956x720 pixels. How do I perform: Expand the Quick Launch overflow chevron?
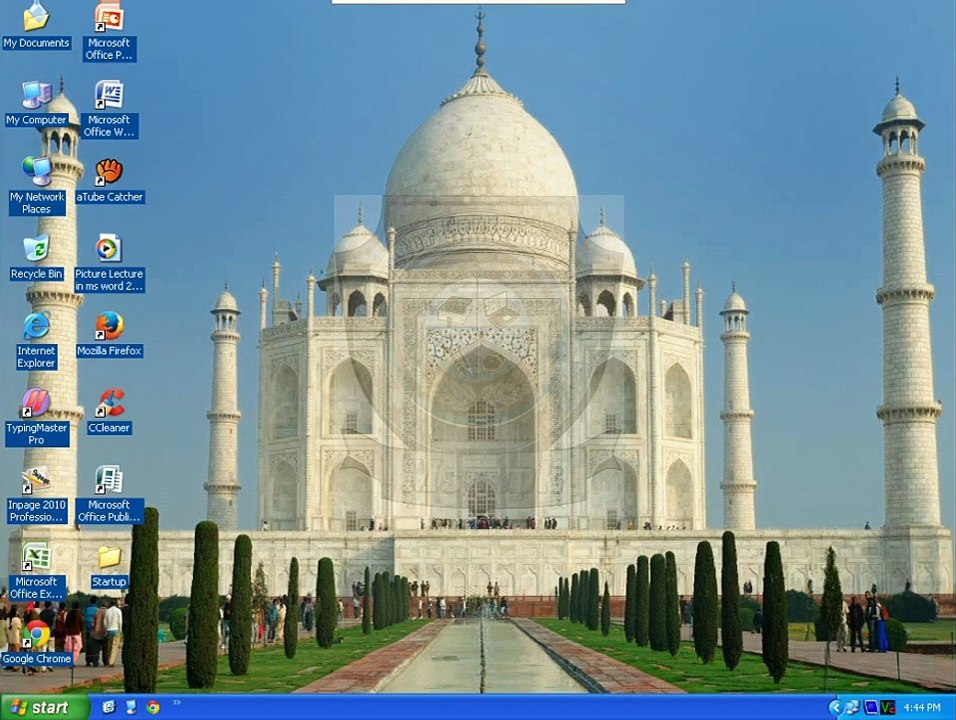point(176,703)
